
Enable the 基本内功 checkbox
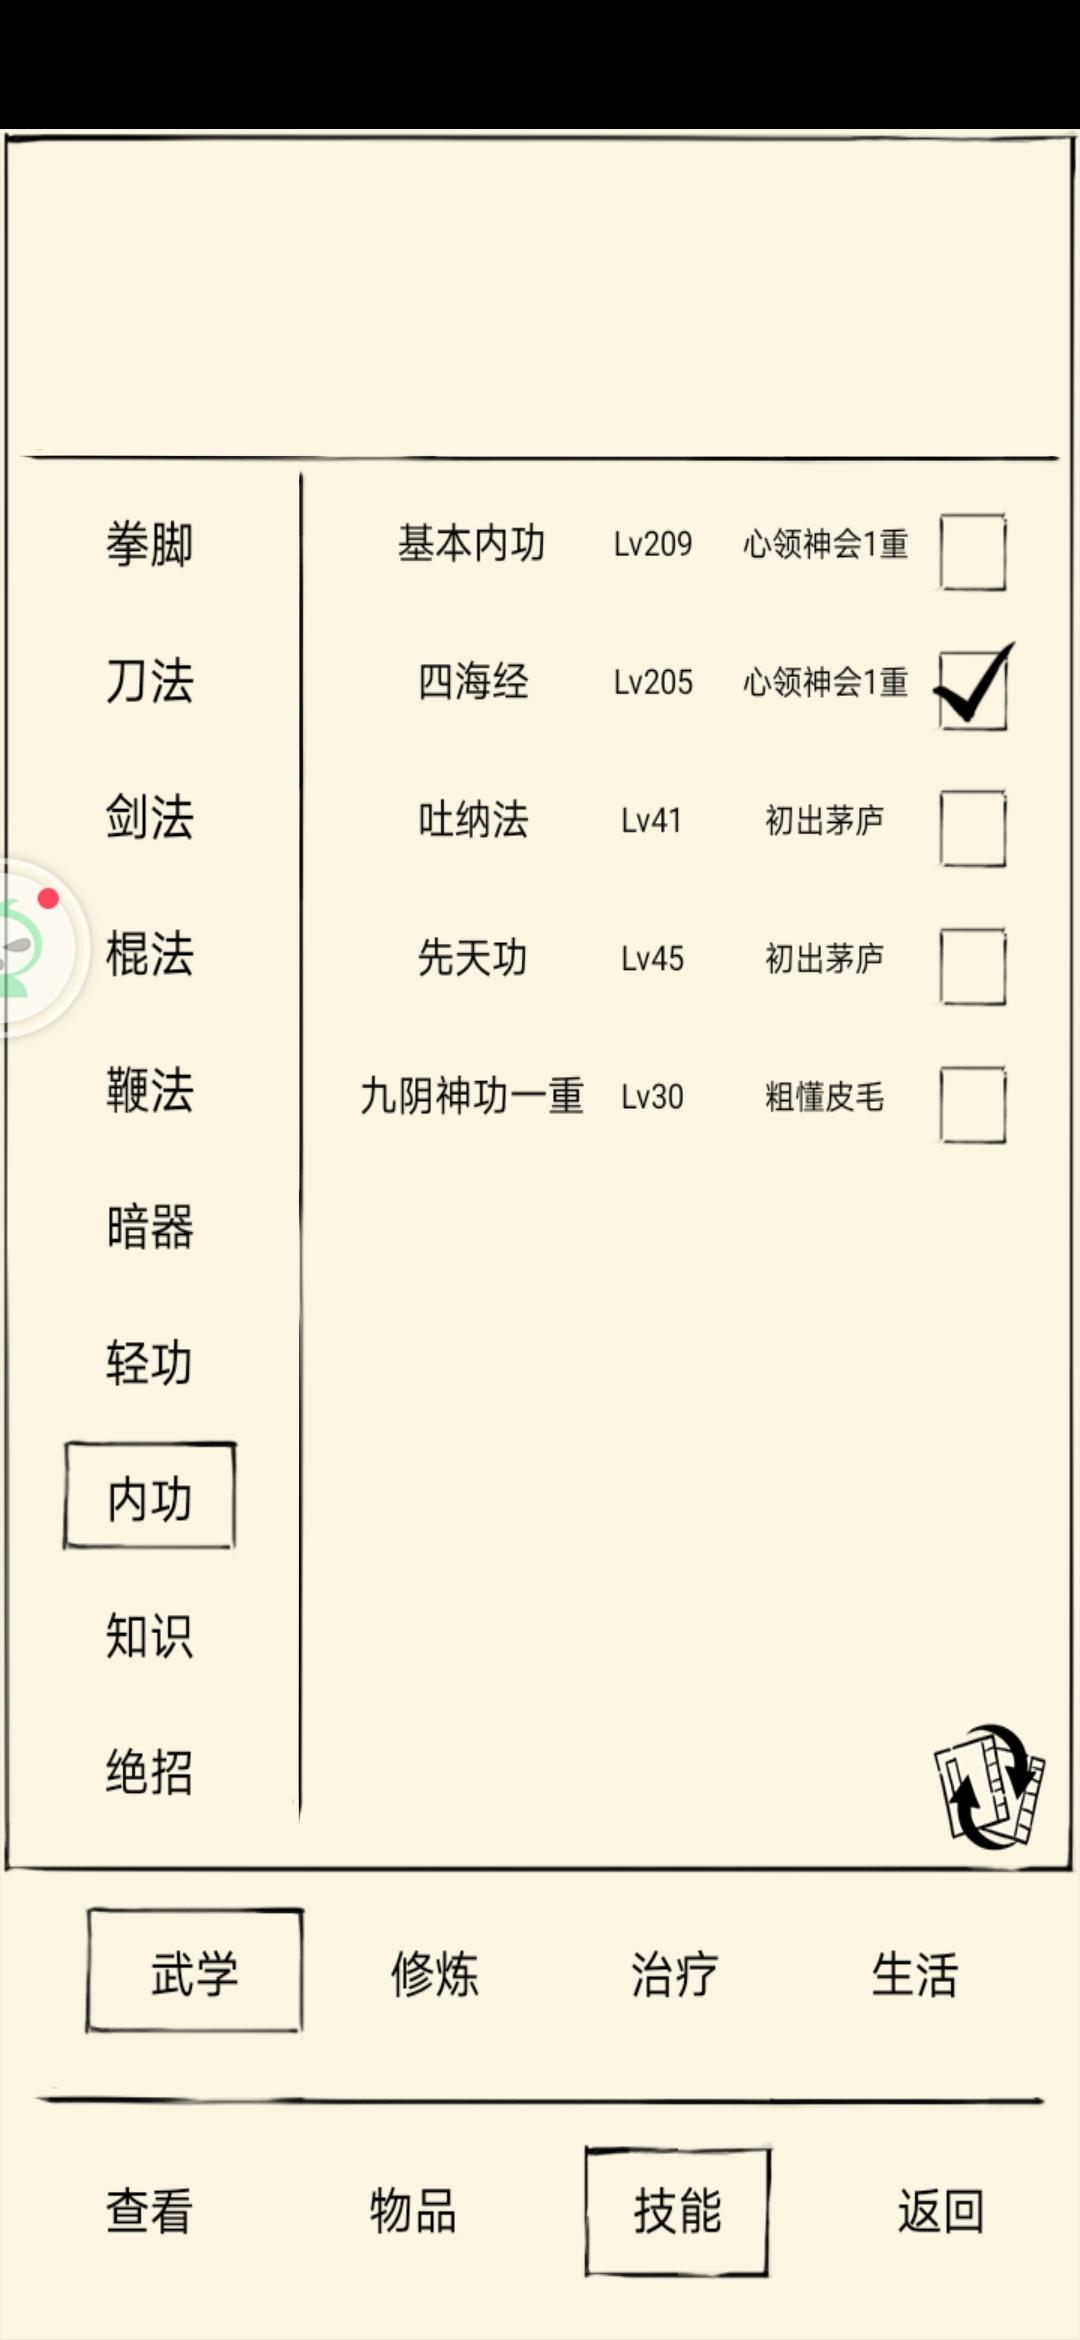[972, 552]
